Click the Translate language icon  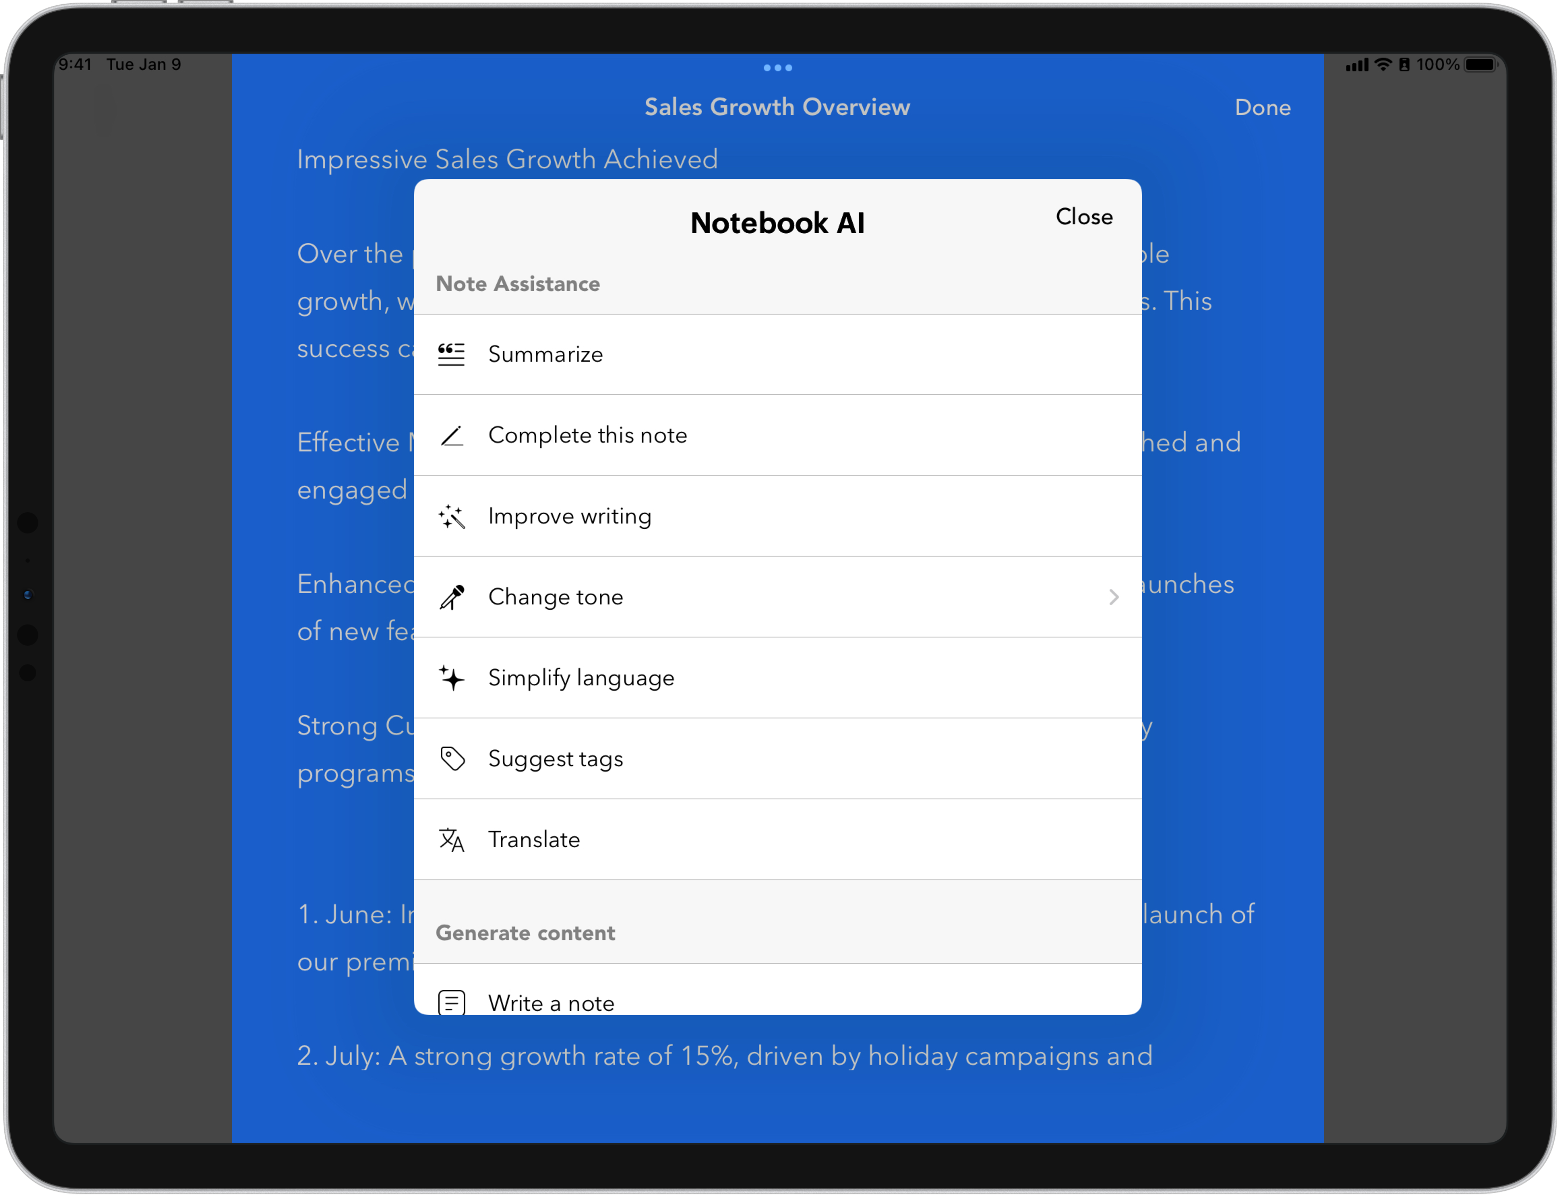(452, 840)
